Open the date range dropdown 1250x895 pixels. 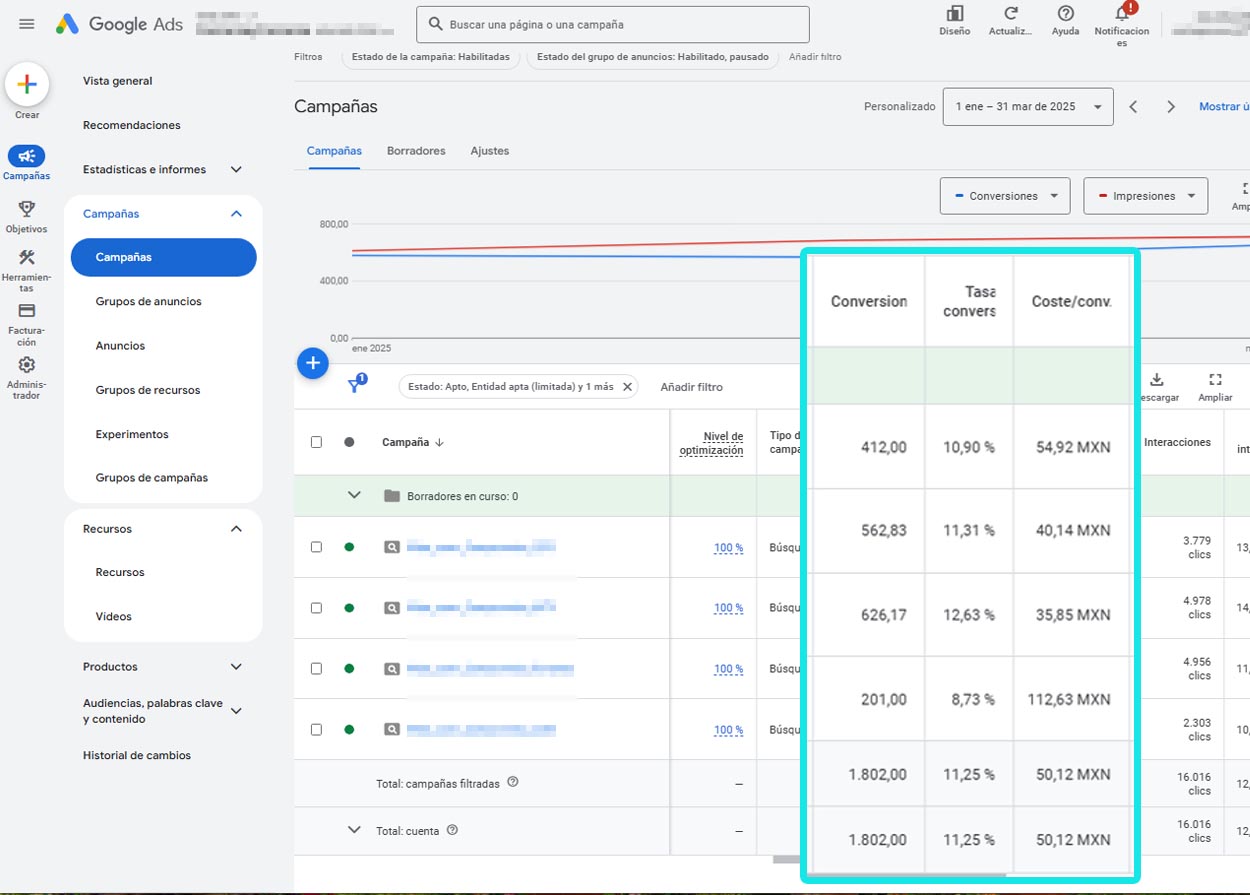click(1027, 106)
